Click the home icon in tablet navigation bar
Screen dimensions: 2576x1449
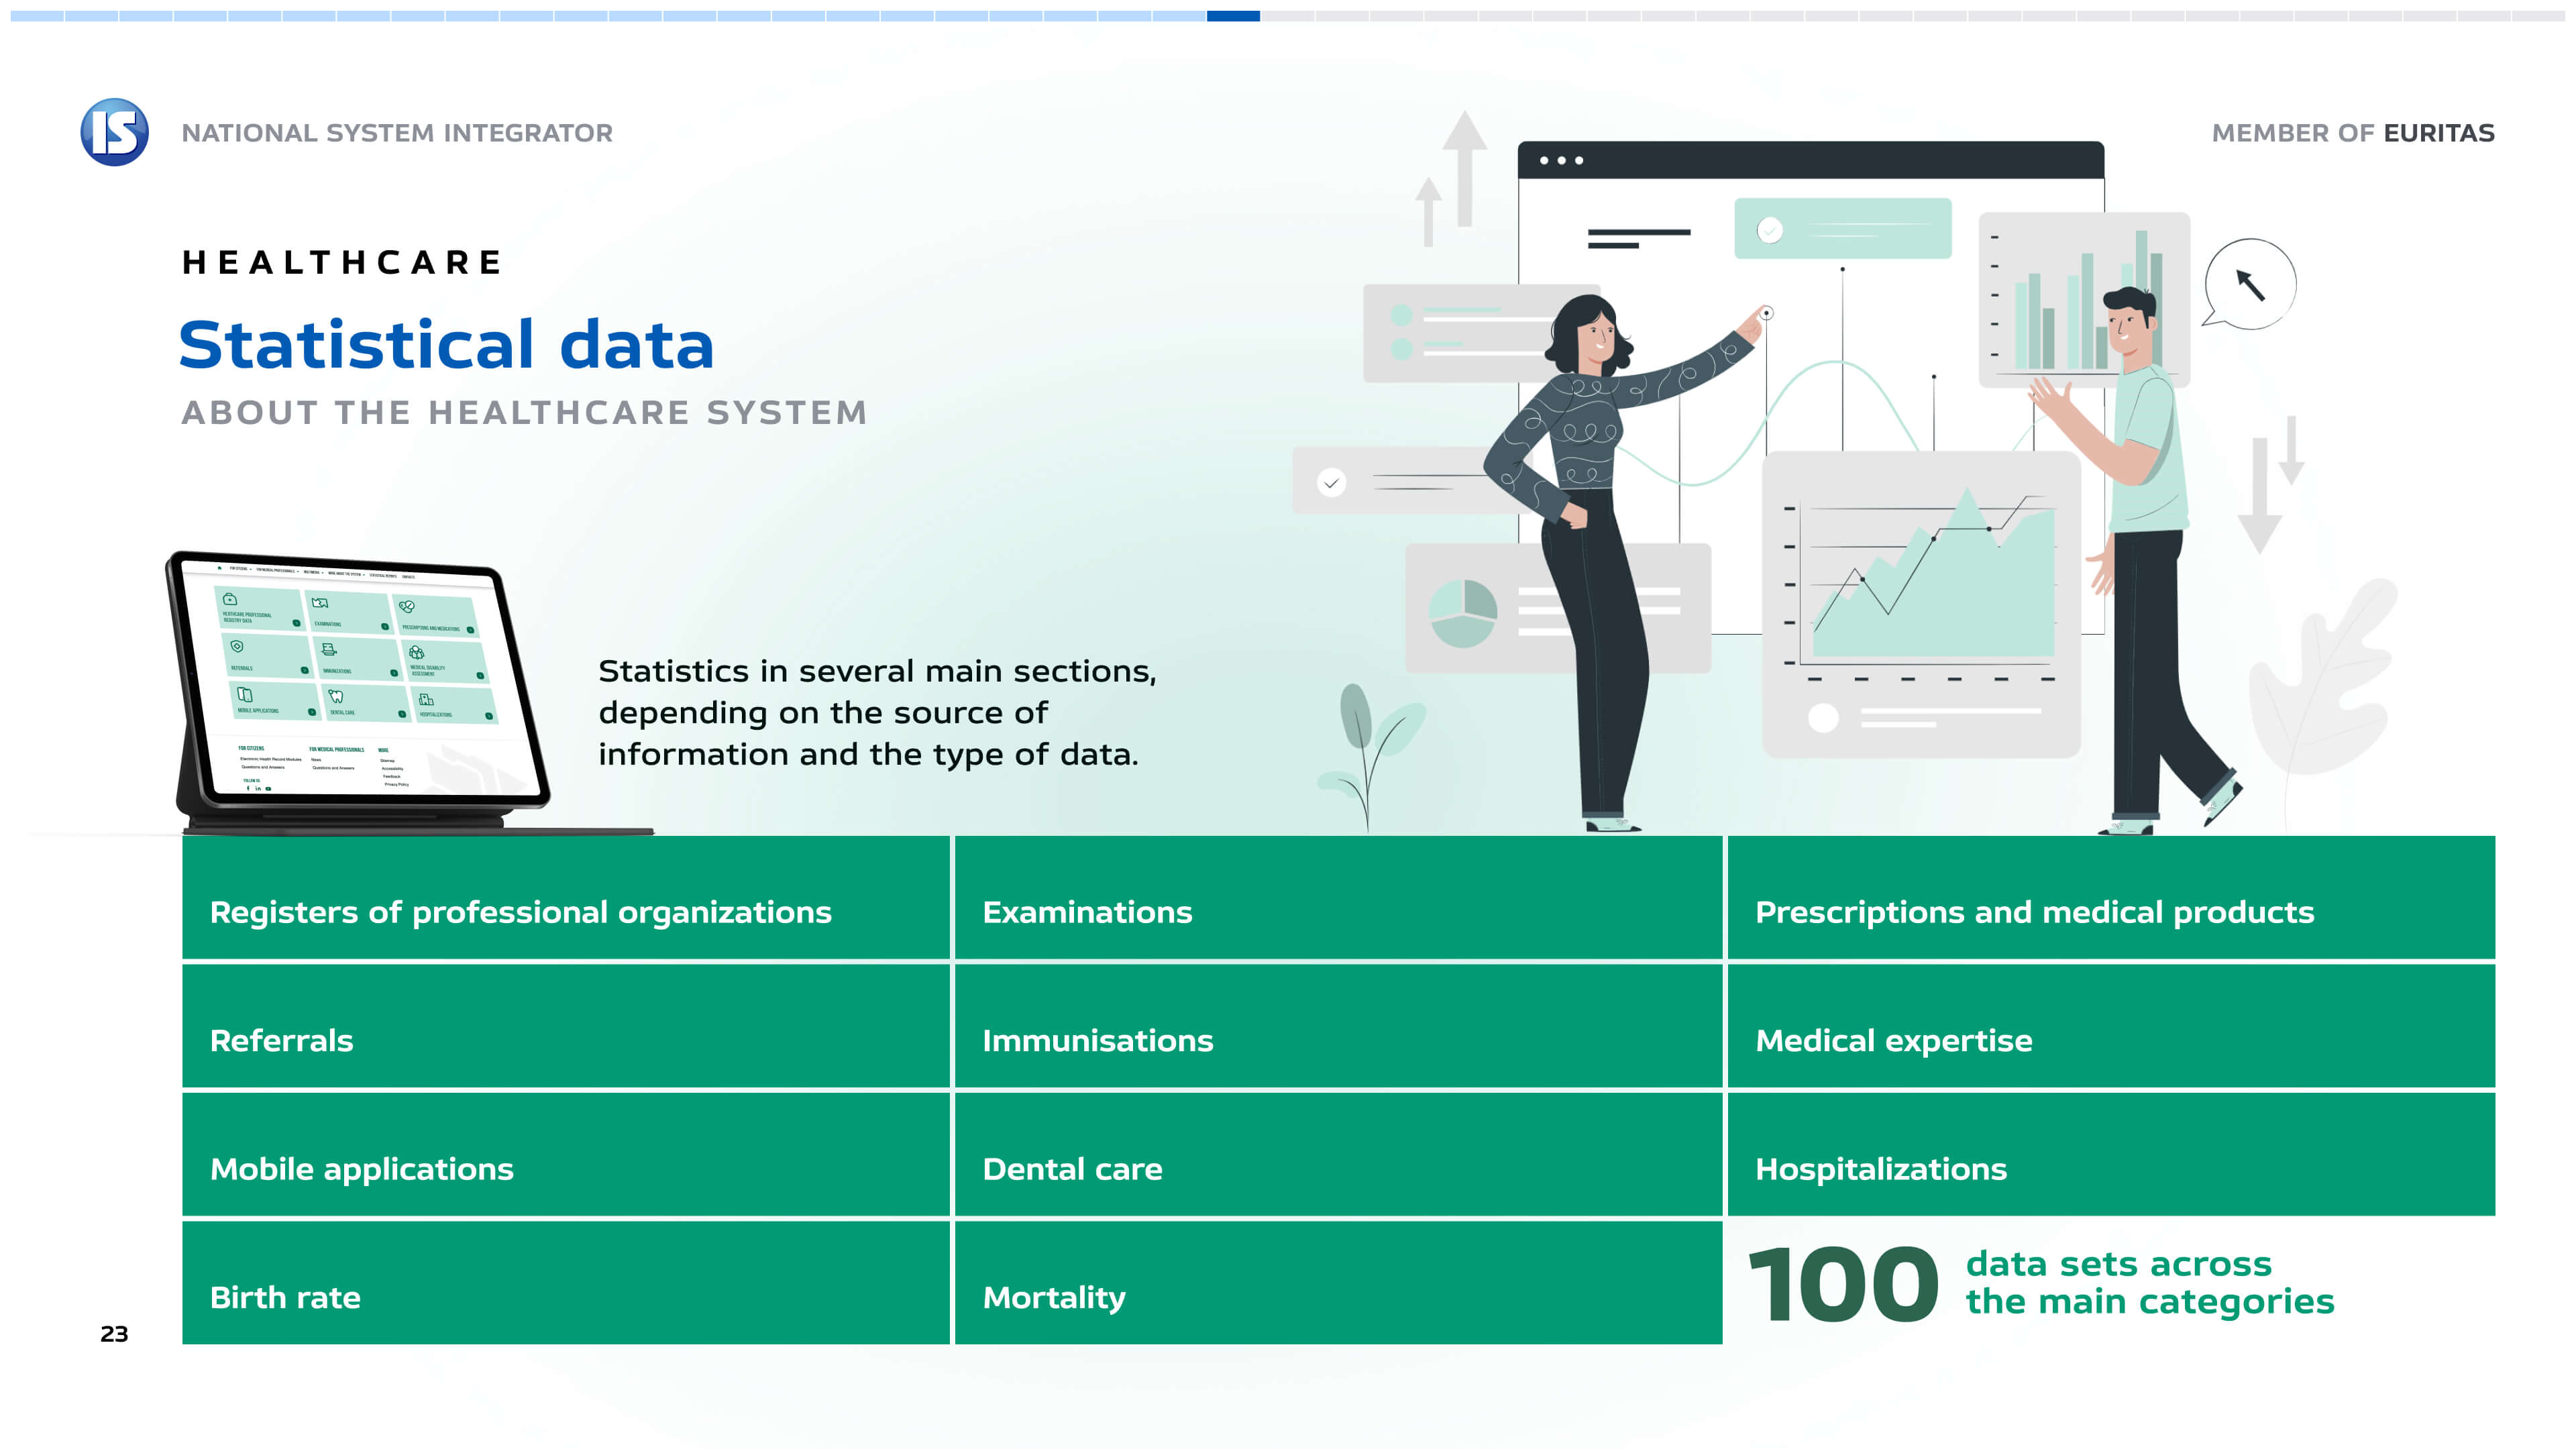coord(220,568)
